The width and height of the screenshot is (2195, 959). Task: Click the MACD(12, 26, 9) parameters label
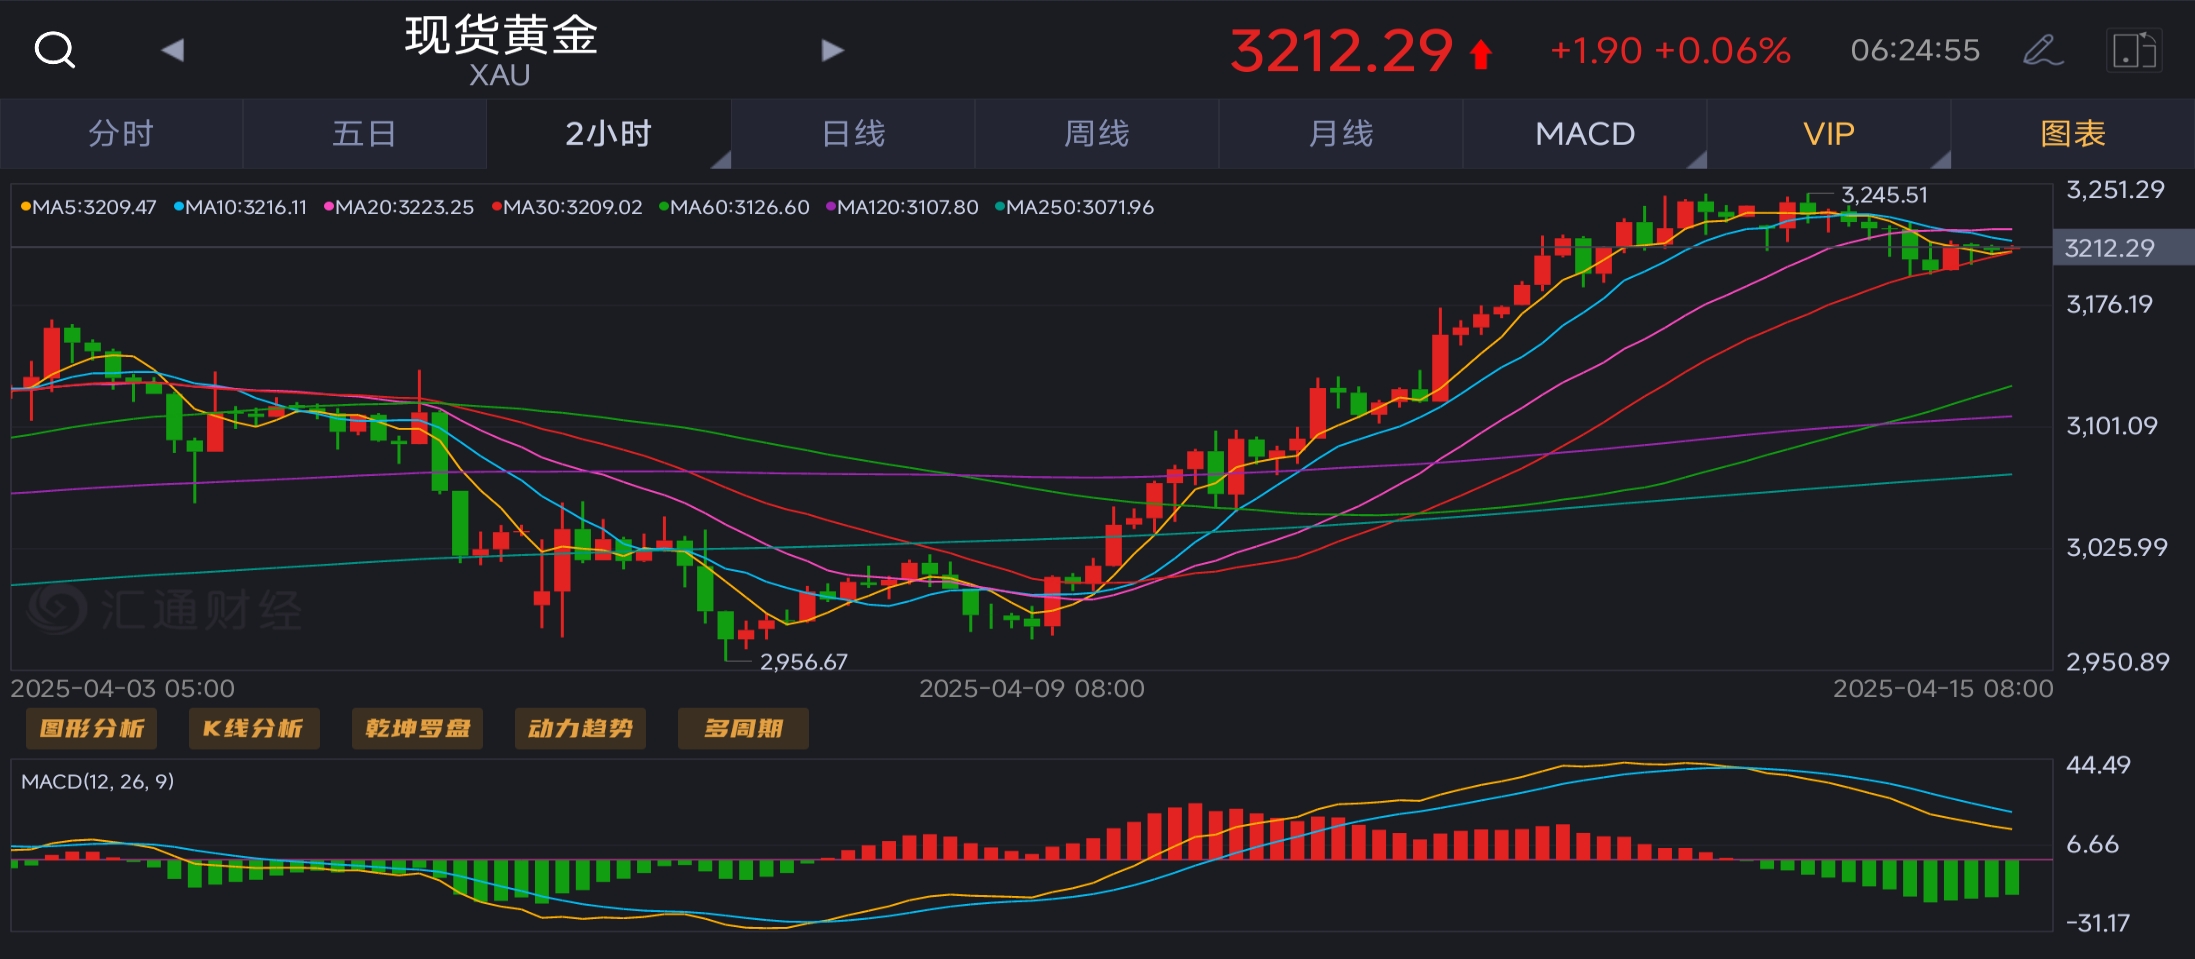[x=98, y=781]
